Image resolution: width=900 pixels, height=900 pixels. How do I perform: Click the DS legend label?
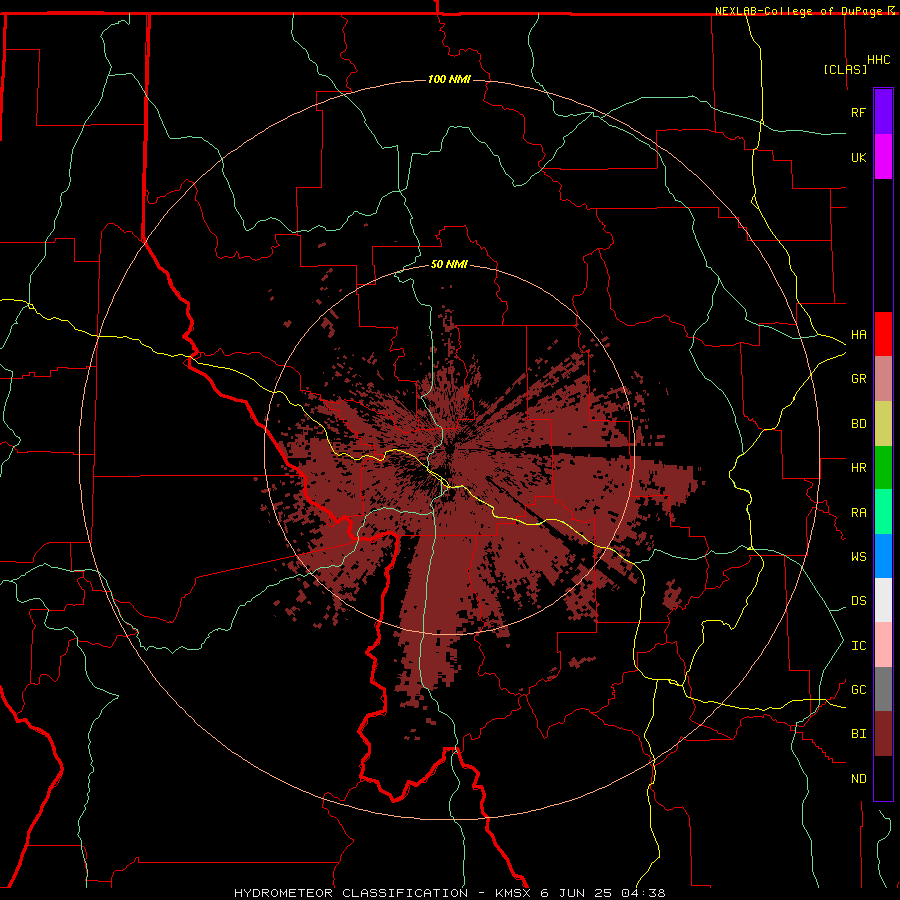click(x=858, y=601)
